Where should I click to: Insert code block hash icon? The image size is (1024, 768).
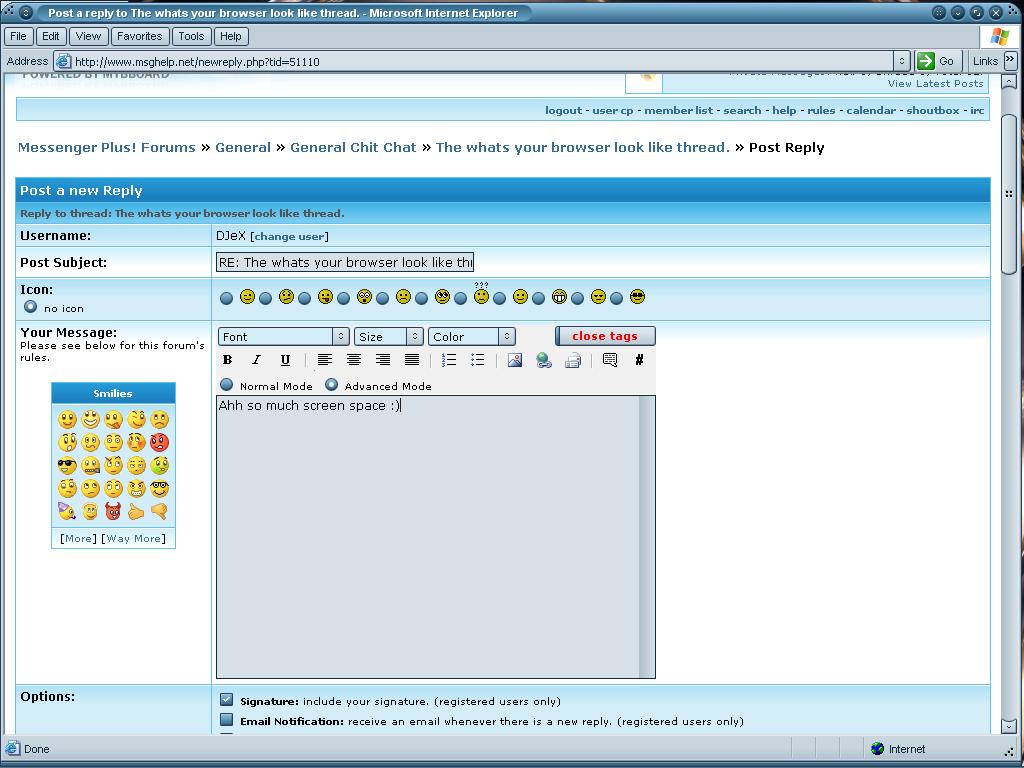(x=639, y=360)
